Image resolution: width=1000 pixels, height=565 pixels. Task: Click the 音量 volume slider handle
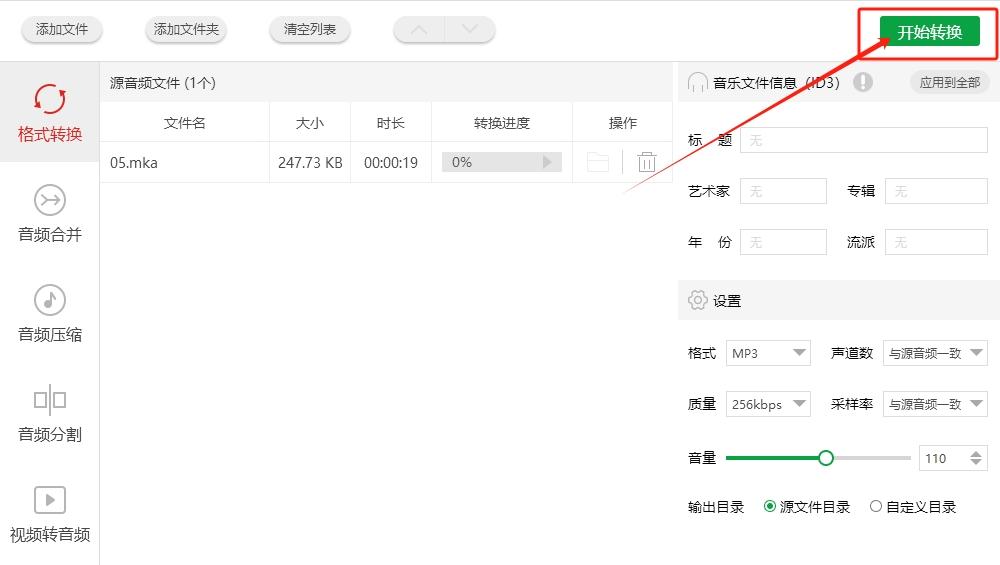[826, 458]
